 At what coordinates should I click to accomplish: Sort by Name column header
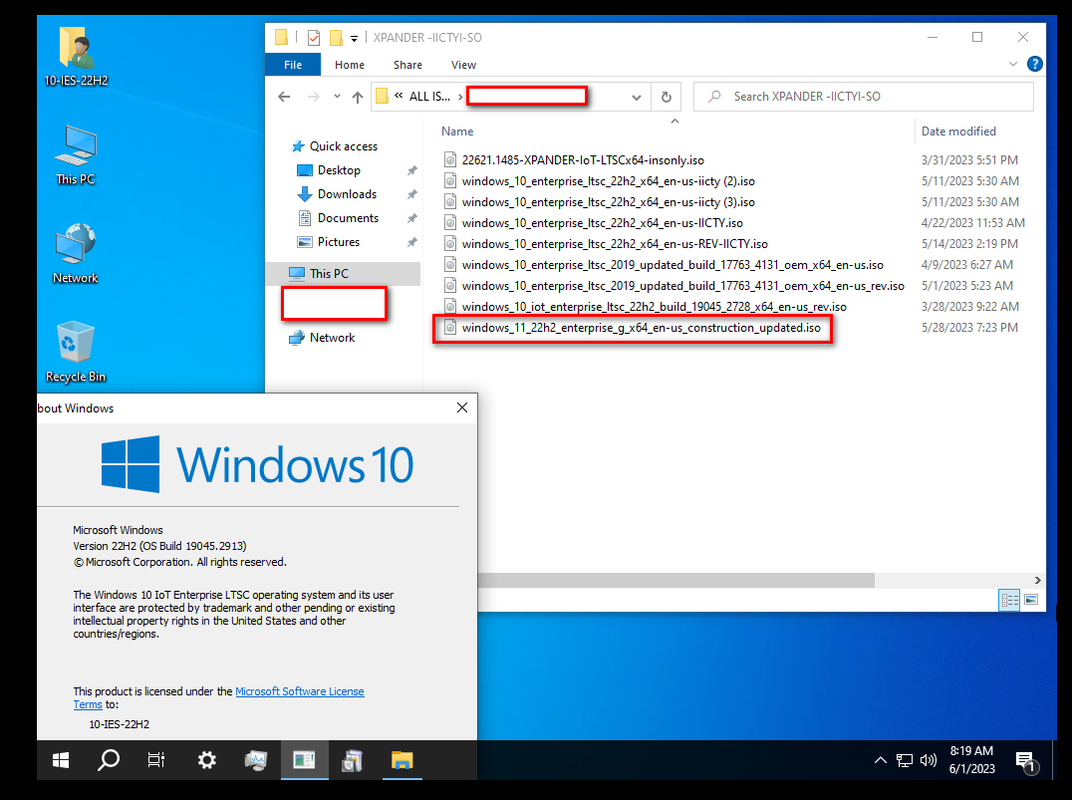click(x=457, y=131)
